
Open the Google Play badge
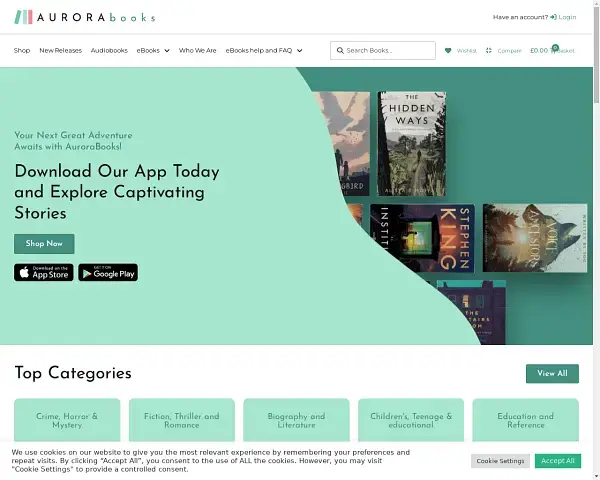point(108,272)
